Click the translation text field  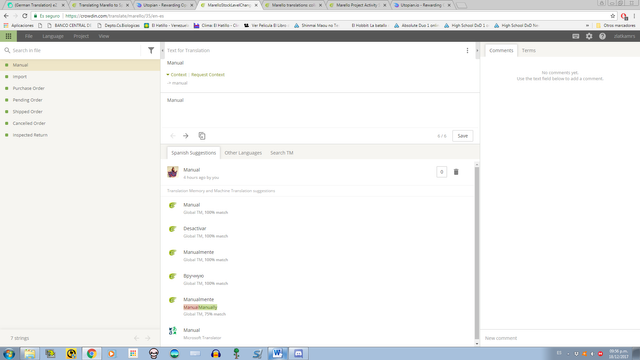point(320,110)
